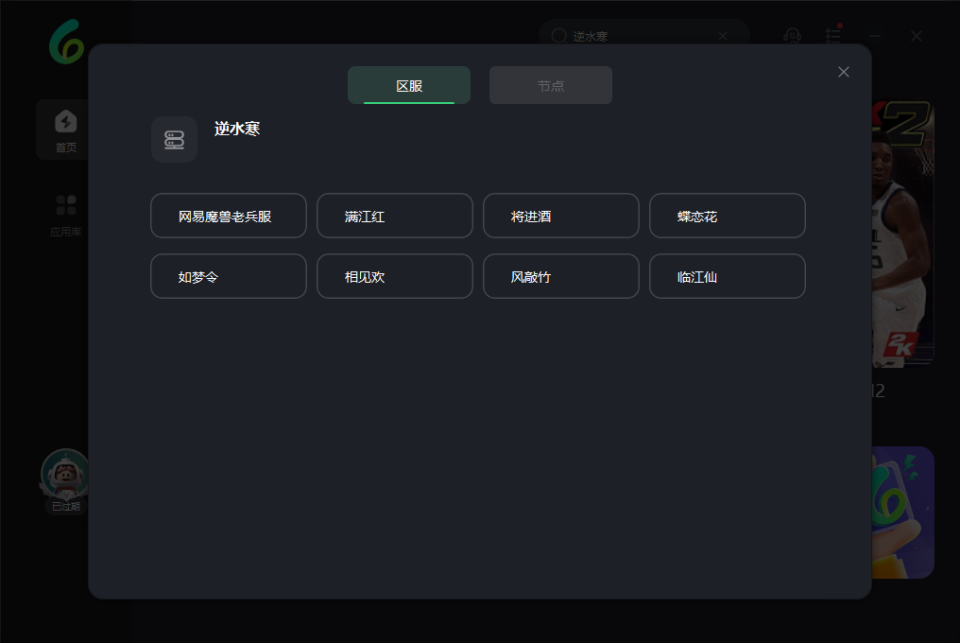Close the main application window
The image size is (960, 643).
pos(917,36)
